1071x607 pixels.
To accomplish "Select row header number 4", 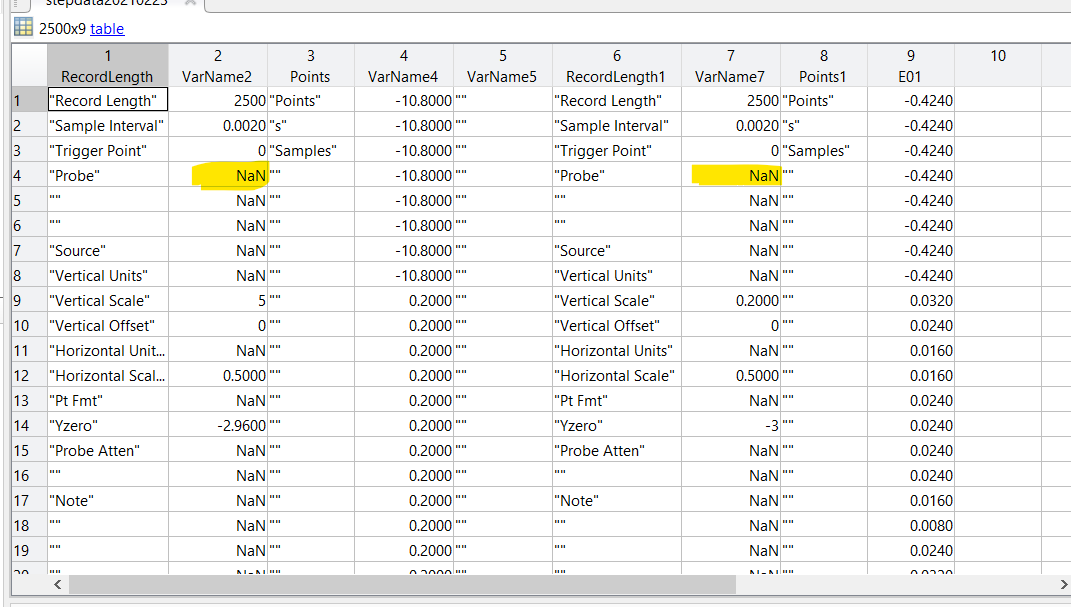I will 17,176.
